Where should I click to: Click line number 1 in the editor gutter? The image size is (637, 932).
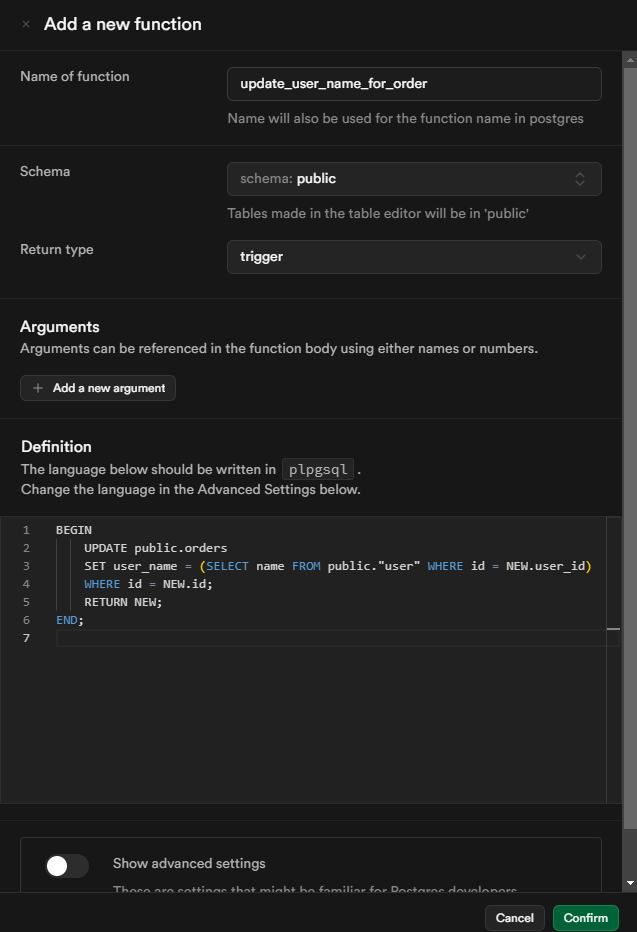25,529
